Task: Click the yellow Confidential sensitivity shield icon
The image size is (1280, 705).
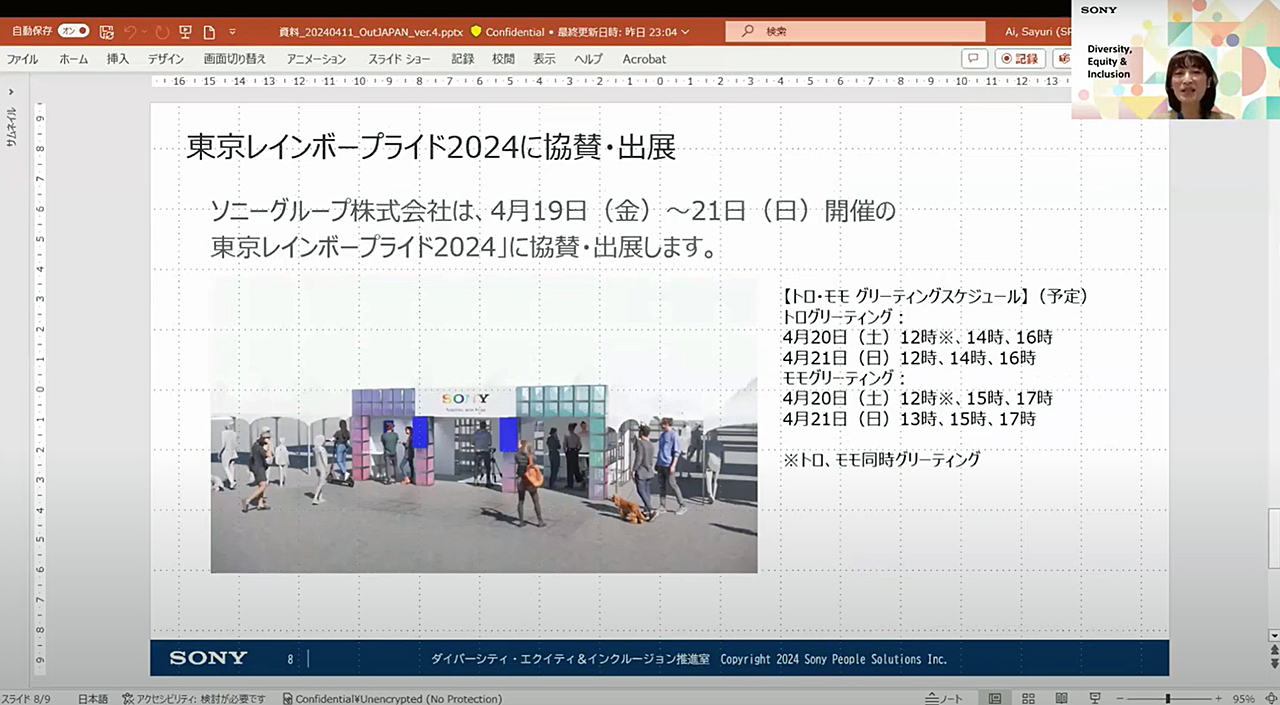Action: (x=477, y=32)
